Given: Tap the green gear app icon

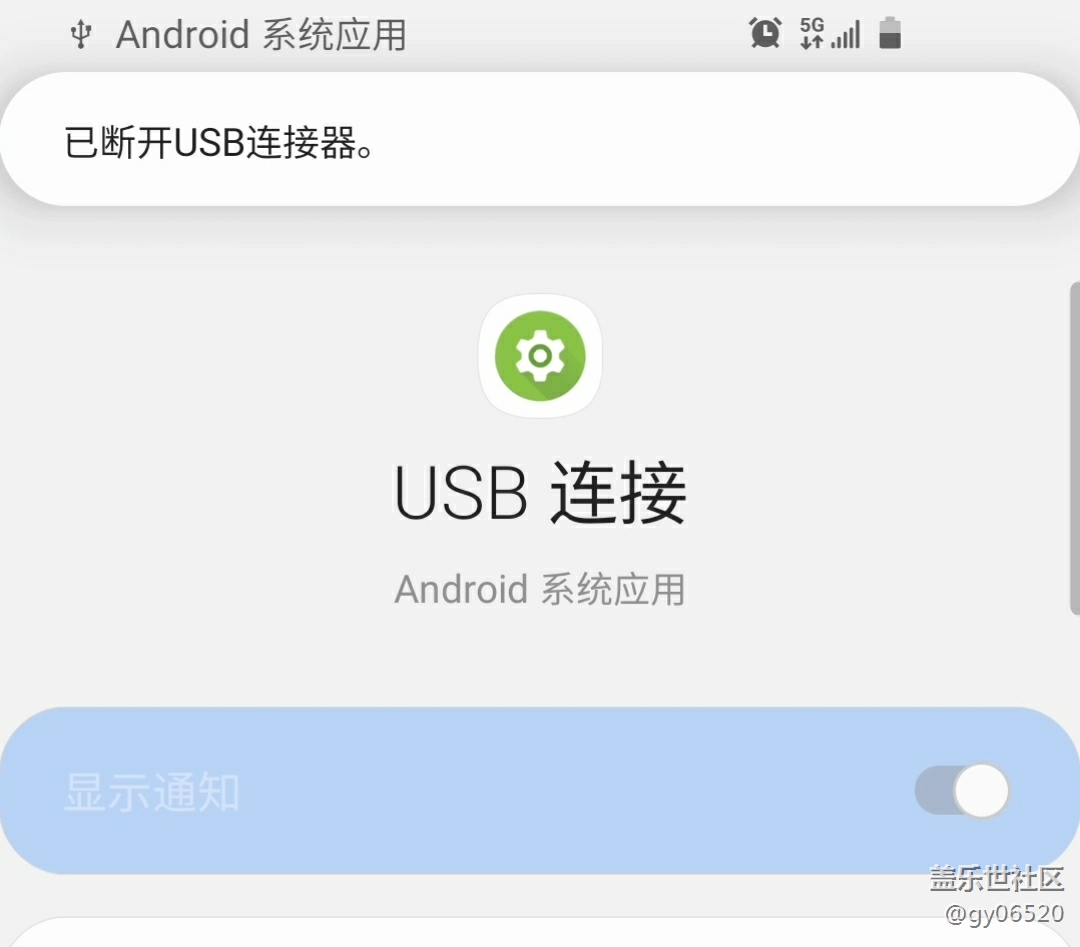Looking at the screenshot, I should [540, 356].
